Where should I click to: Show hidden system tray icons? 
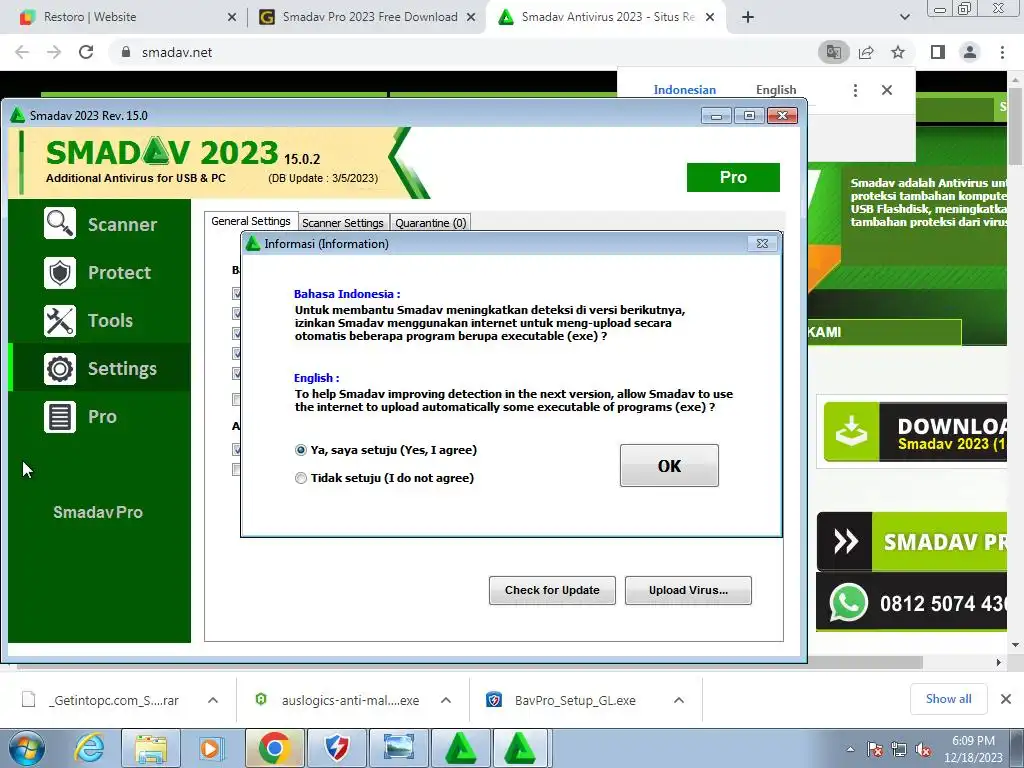click(850, 750)
